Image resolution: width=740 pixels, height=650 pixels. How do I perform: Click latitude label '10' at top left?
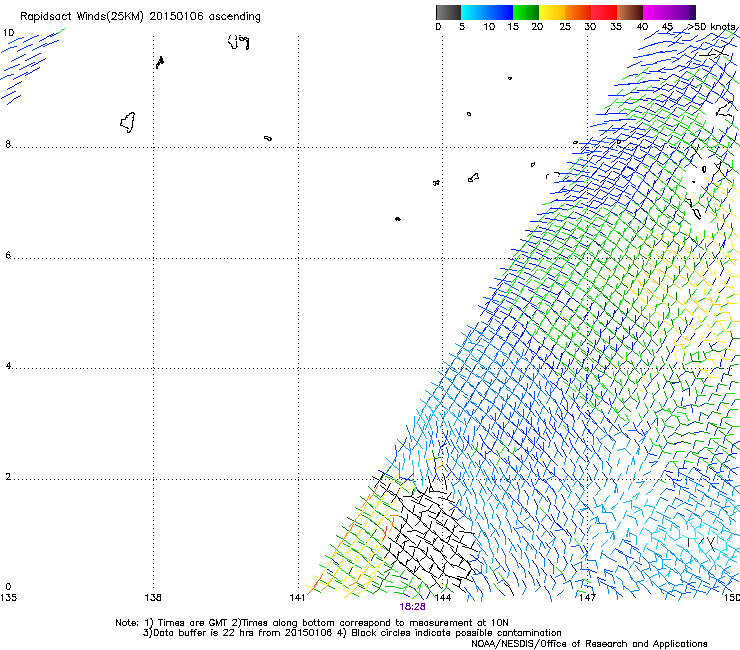[x=8, y=33]
